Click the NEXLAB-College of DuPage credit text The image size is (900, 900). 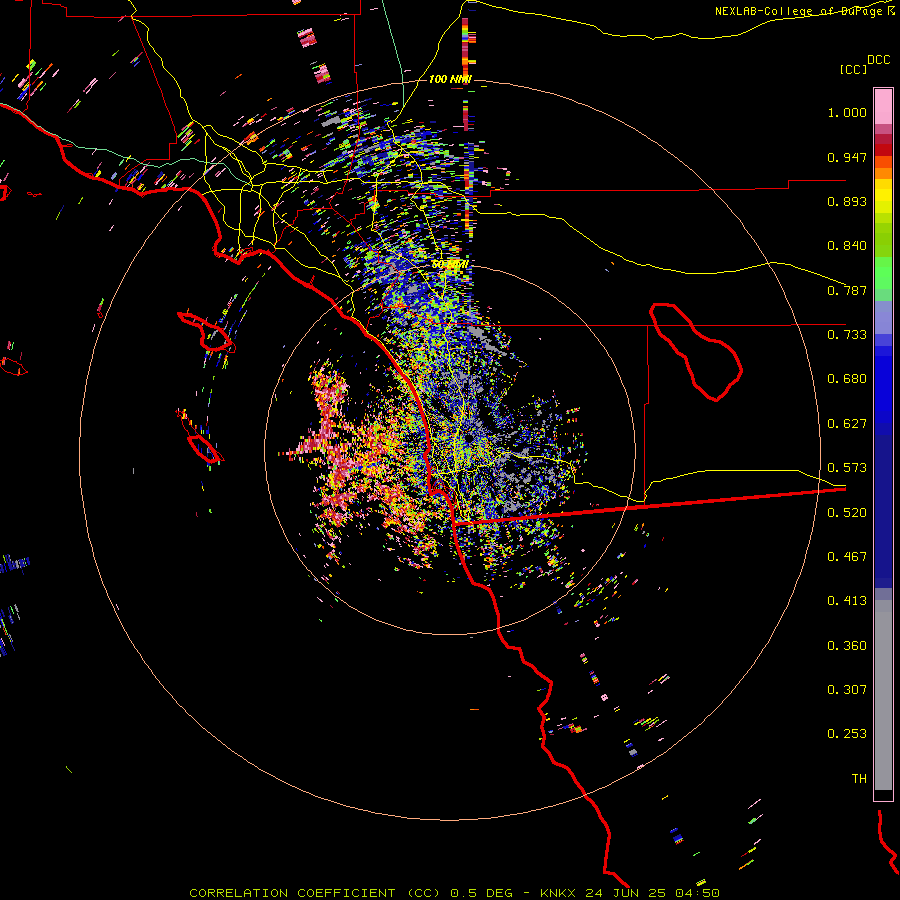tap(804, 11)
